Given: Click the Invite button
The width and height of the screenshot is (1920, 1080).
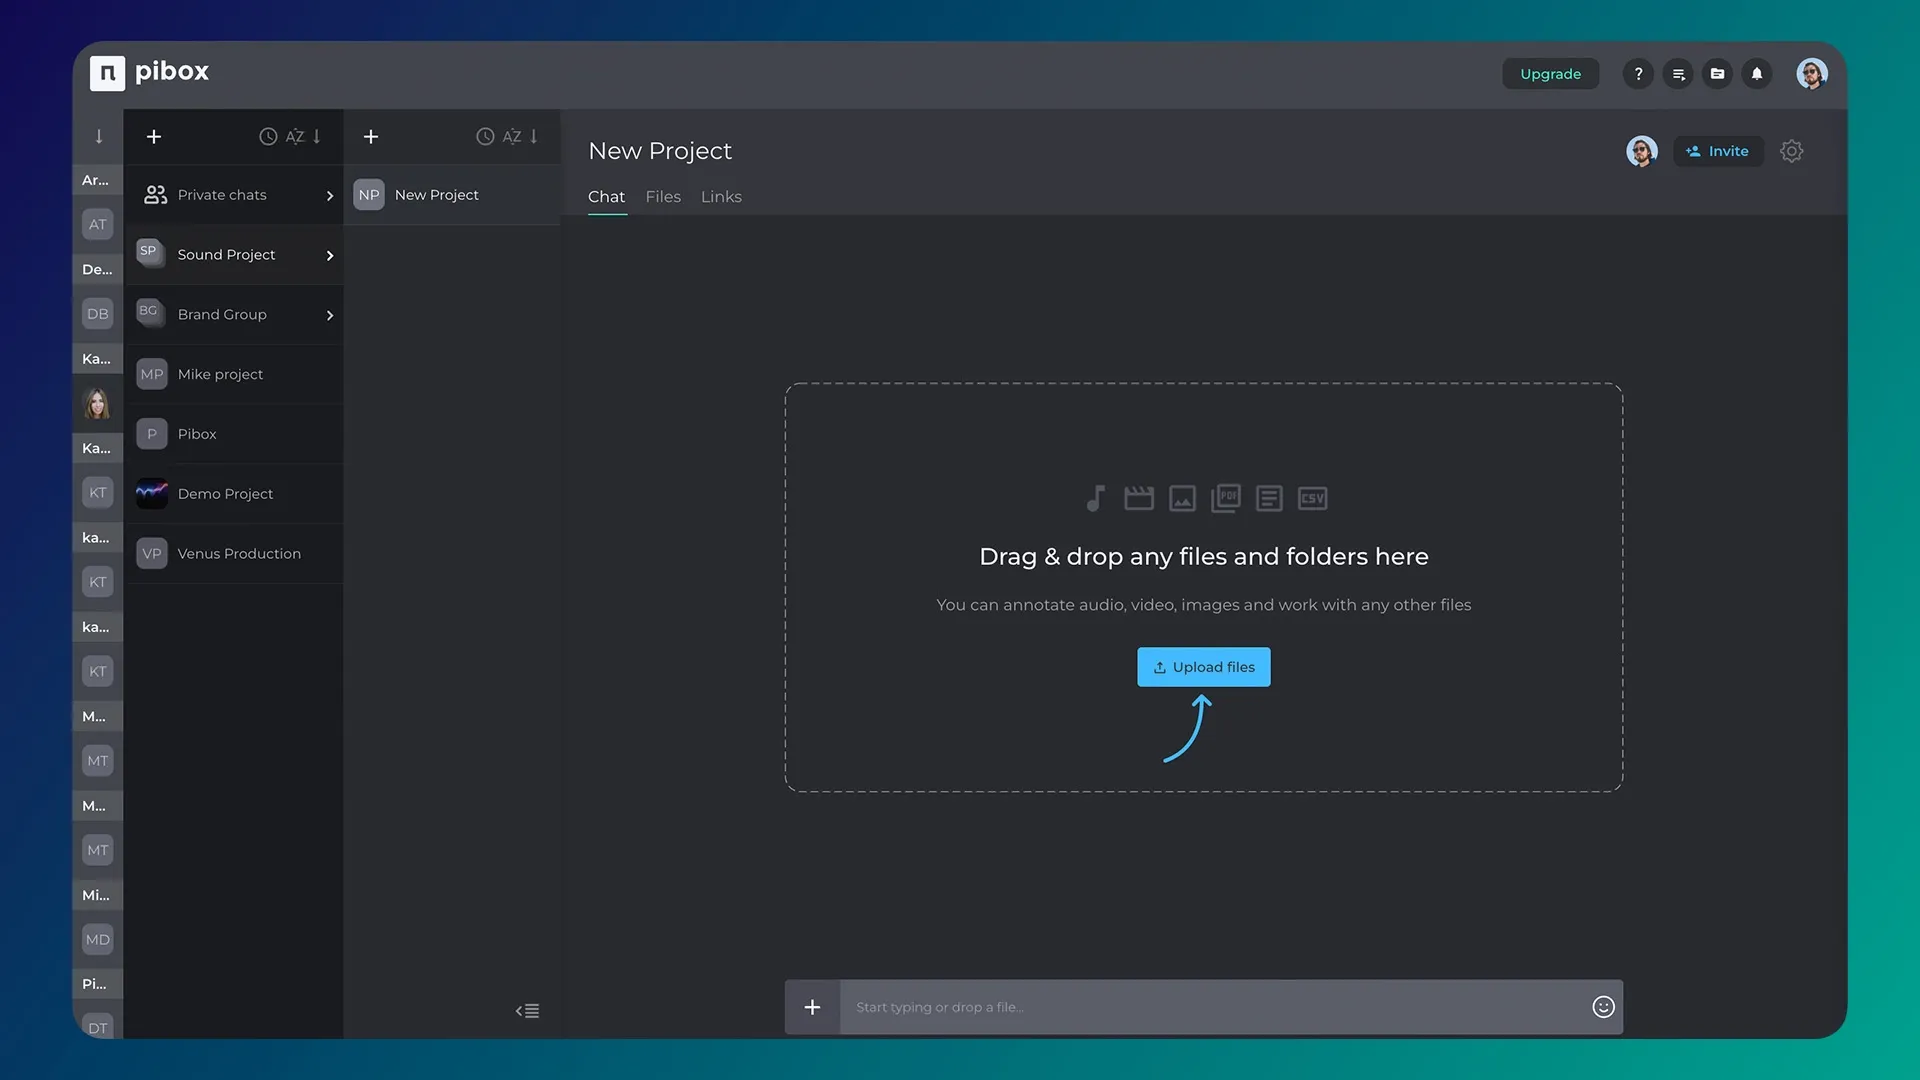Looking at the screenshot, I should coord(1717,151).
